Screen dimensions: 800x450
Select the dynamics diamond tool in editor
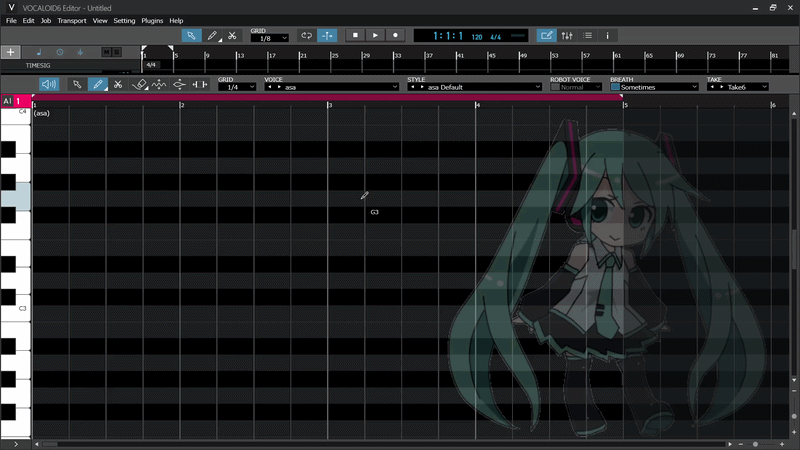(x=180, y=84)
